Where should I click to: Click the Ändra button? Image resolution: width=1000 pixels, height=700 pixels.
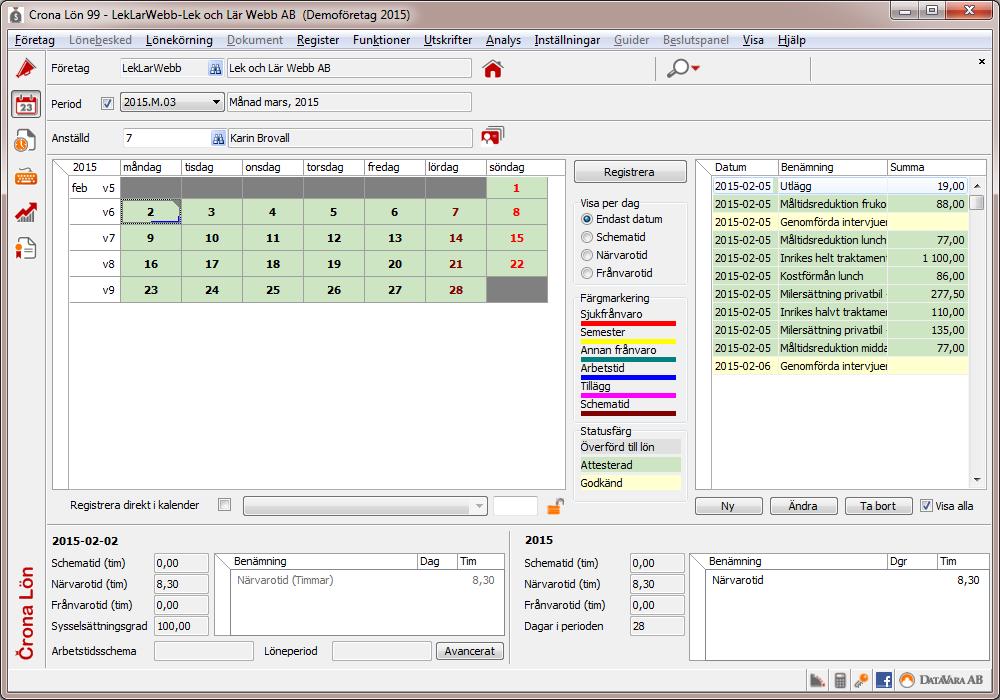tap(803, 506)
